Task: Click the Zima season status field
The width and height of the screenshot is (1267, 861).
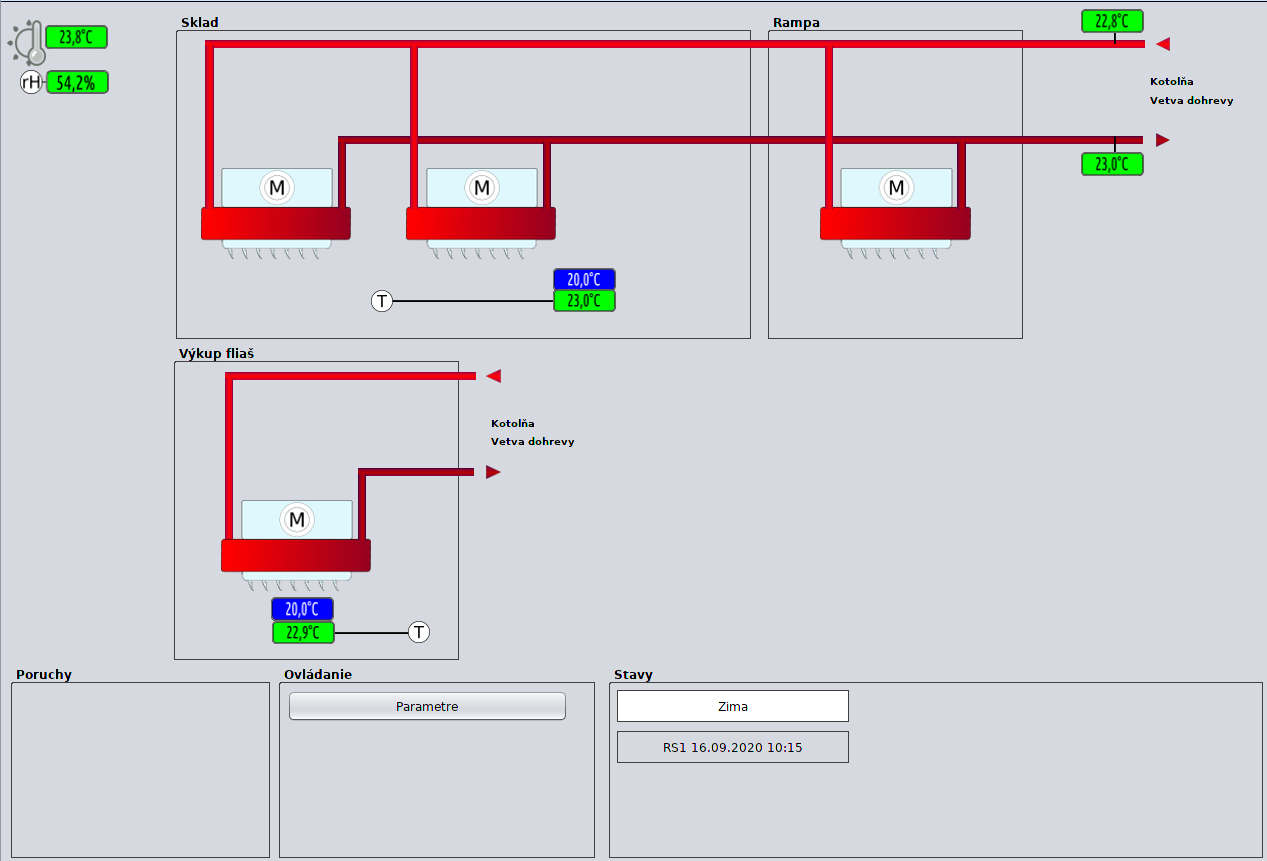Action: (x=732, y=706)
